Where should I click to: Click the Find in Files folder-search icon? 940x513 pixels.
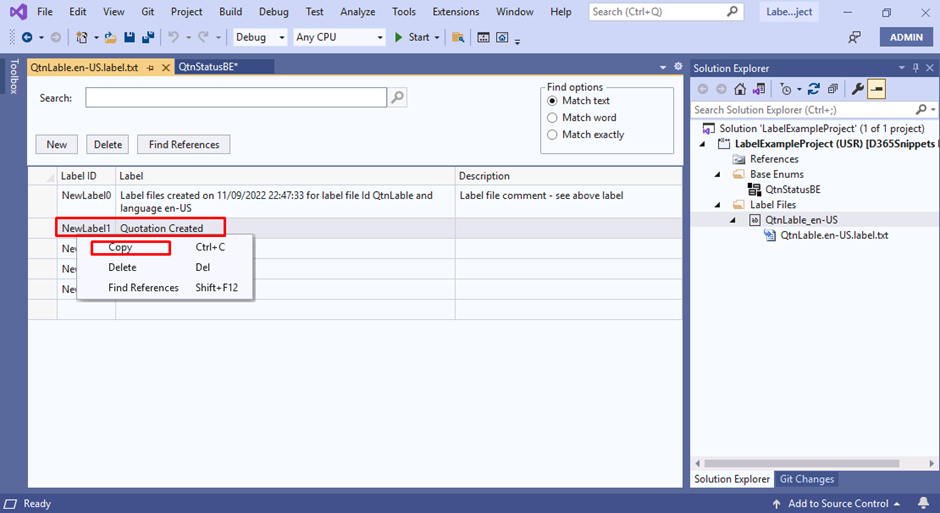[x=458, y=37]
